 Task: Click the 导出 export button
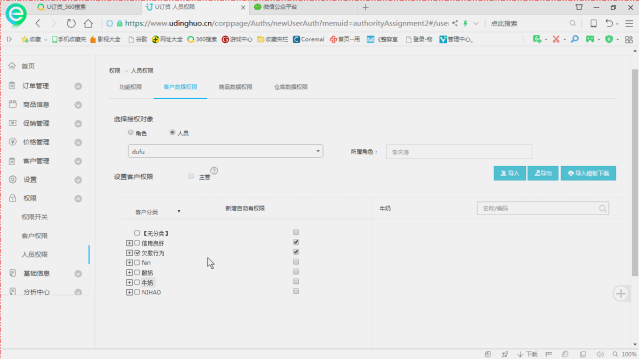tap(543, 173)
